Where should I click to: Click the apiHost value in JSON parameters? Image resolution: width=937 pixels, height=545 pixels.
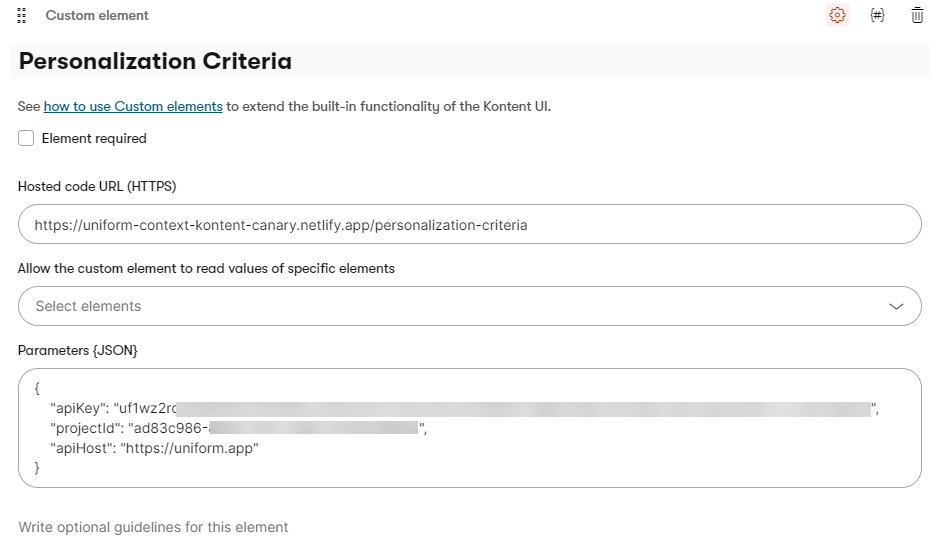click(190, 448)
